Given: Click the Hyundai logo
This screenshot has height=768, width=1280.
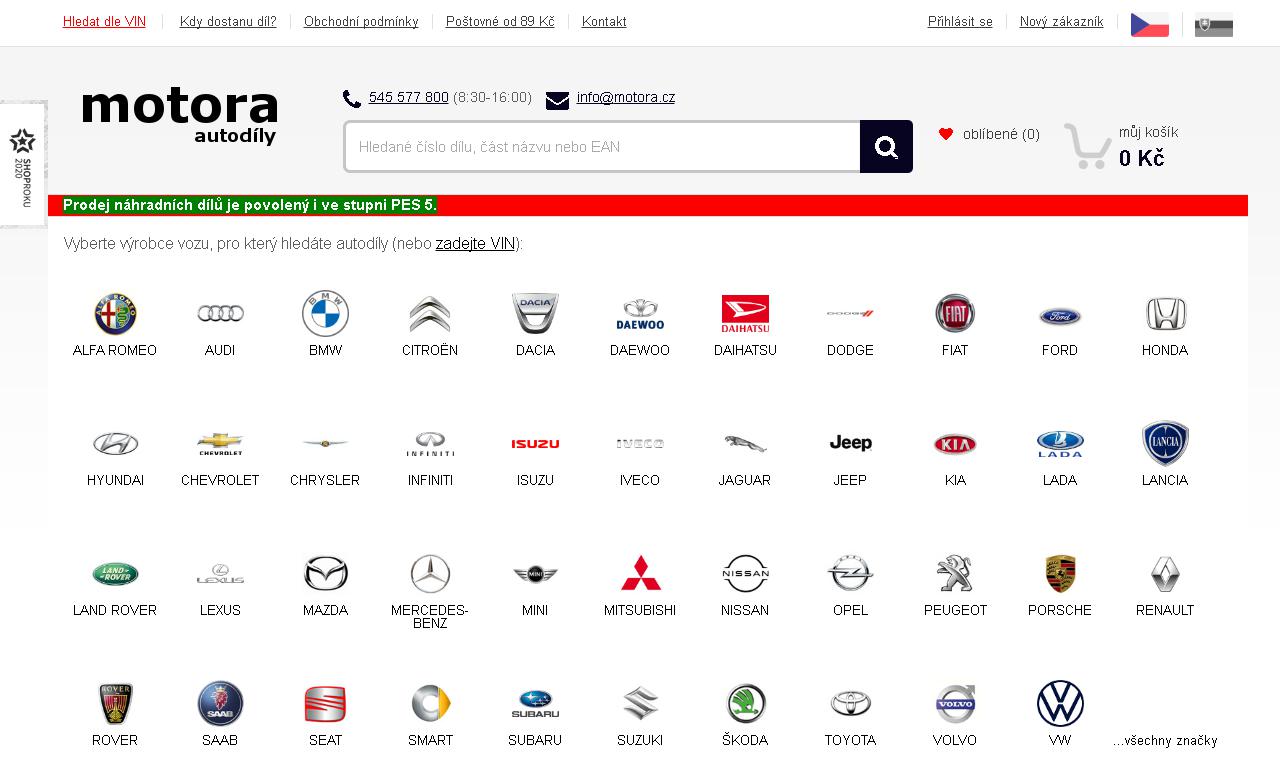Looking at the screenshot, I should [115, 444].
